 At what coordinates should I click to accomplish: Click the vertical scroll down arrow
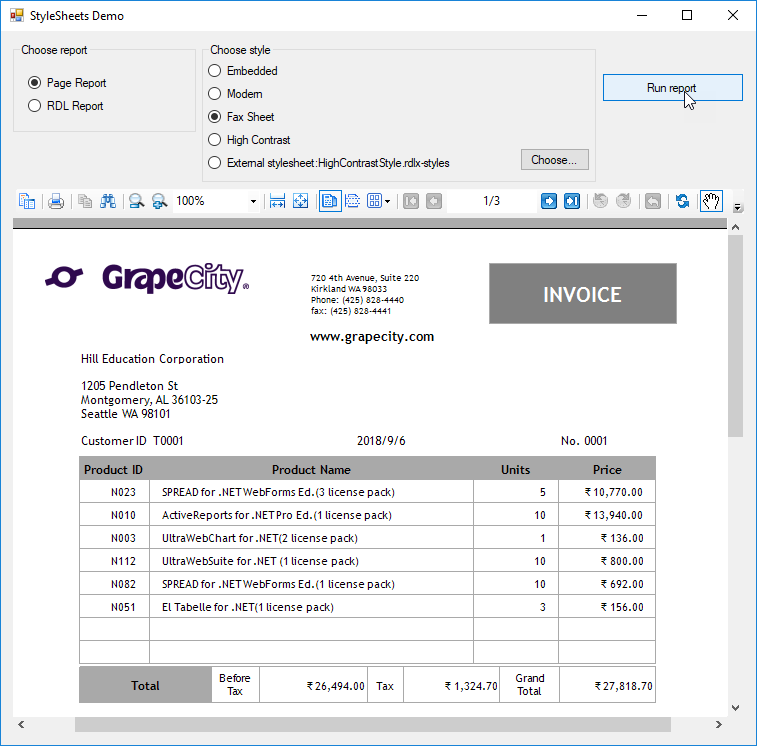[x=735, y=708]
